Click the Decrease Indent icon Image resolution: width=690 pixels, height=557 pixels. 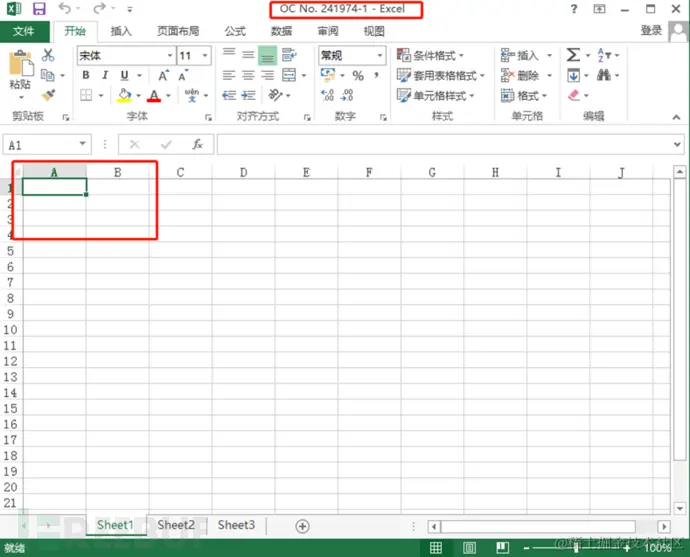pos(229,95)
